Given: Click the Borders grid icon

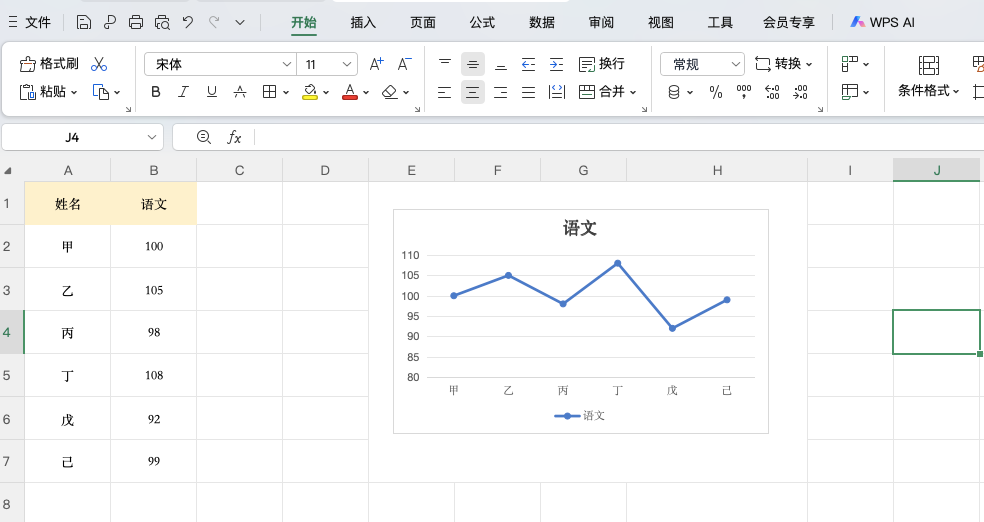Looking at the screenshot, I should (269, 92).
